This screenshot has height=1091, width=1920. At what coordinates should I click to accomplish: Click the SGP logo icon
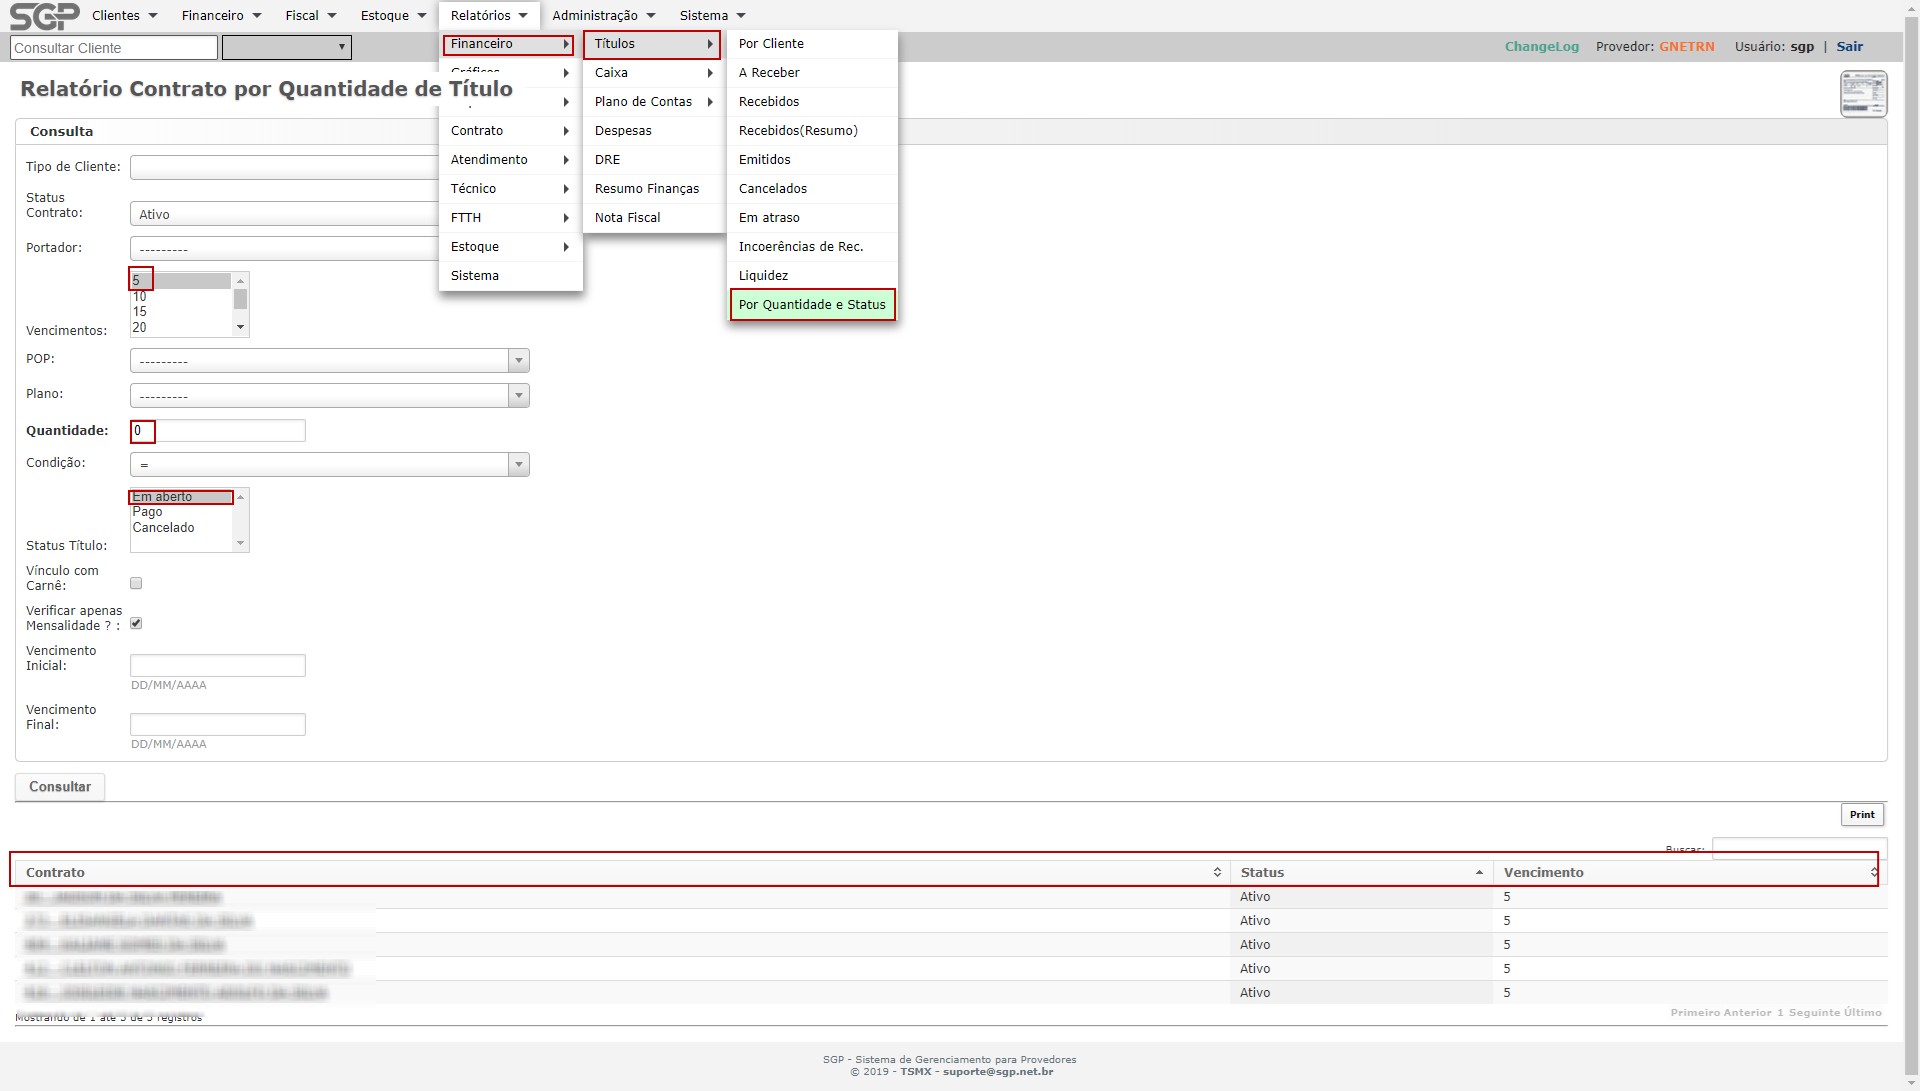pos(44,16)
